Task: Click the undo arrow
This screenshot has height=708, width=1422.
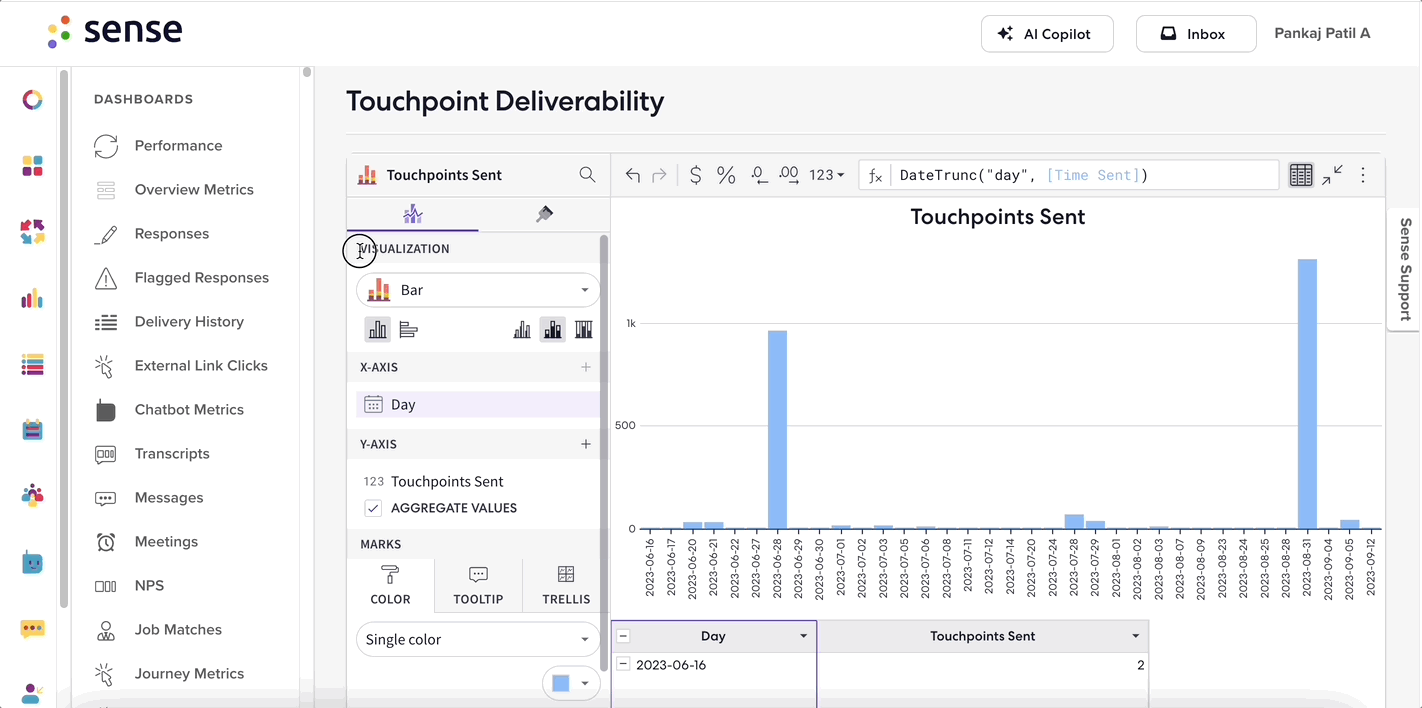Action: click(632, 175)
